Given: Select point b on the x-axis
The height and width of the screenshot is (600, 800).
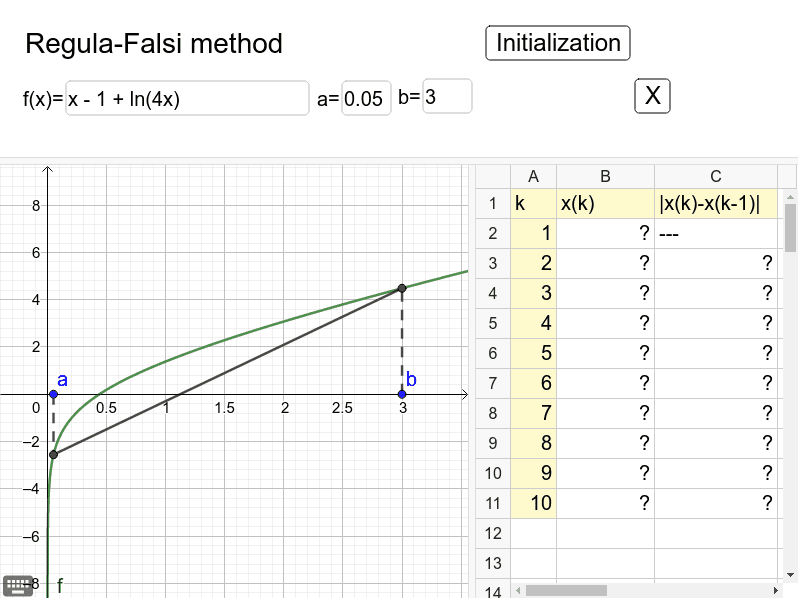Looking at the screenshot, I should pyautogui.click(x=401, y=395).
